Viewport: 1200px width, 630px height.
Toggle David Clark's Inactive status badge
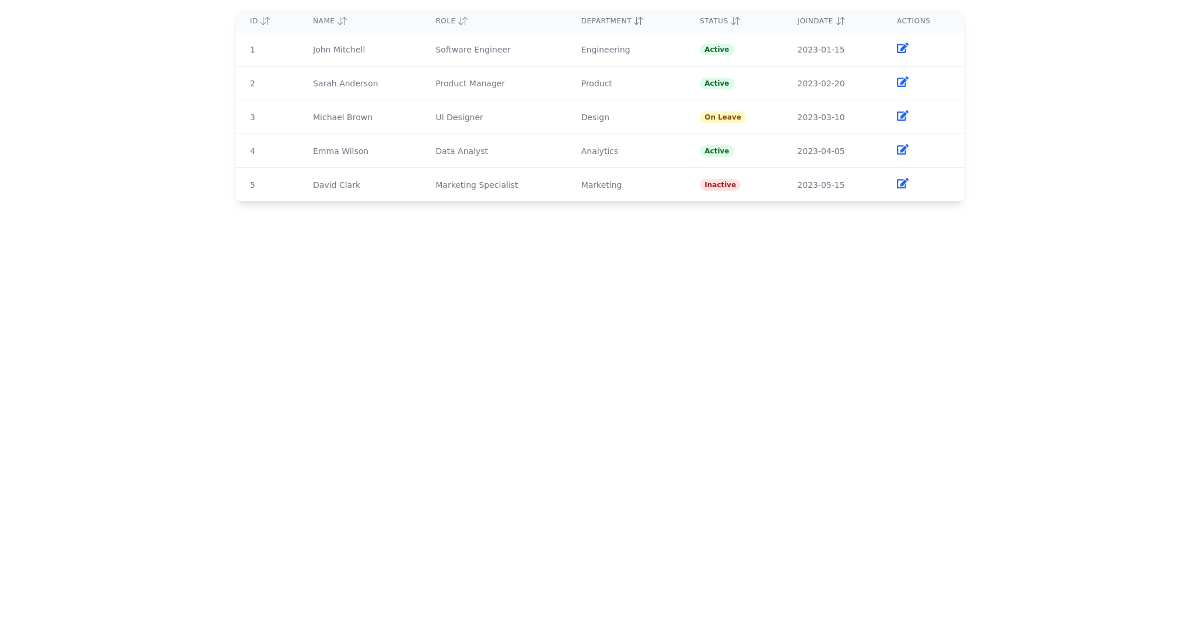pyautogui.click(x=720, y=185)
